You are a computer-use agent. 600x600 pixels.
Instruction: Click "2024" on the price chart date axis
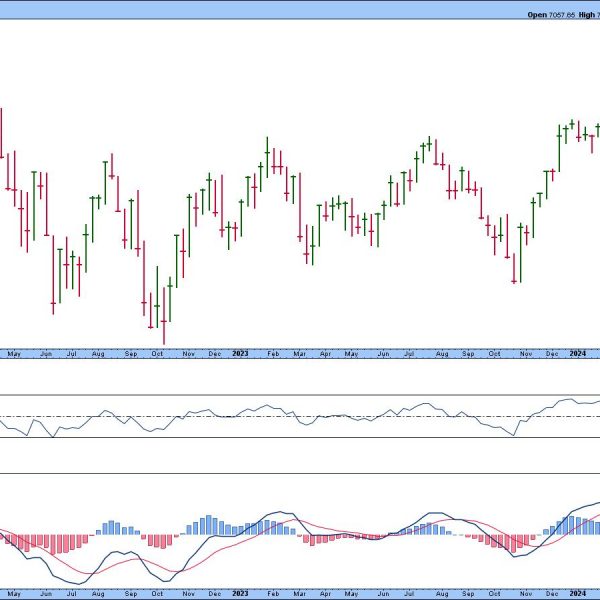577,354
